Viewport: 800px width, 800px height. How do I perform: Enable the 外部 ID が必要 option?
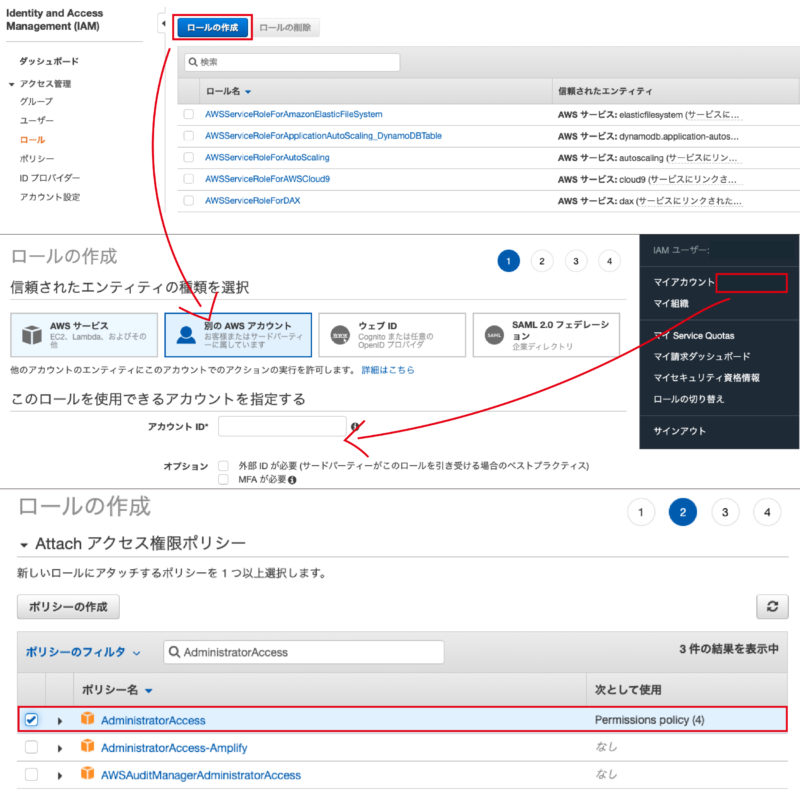(x=223, y=465)
